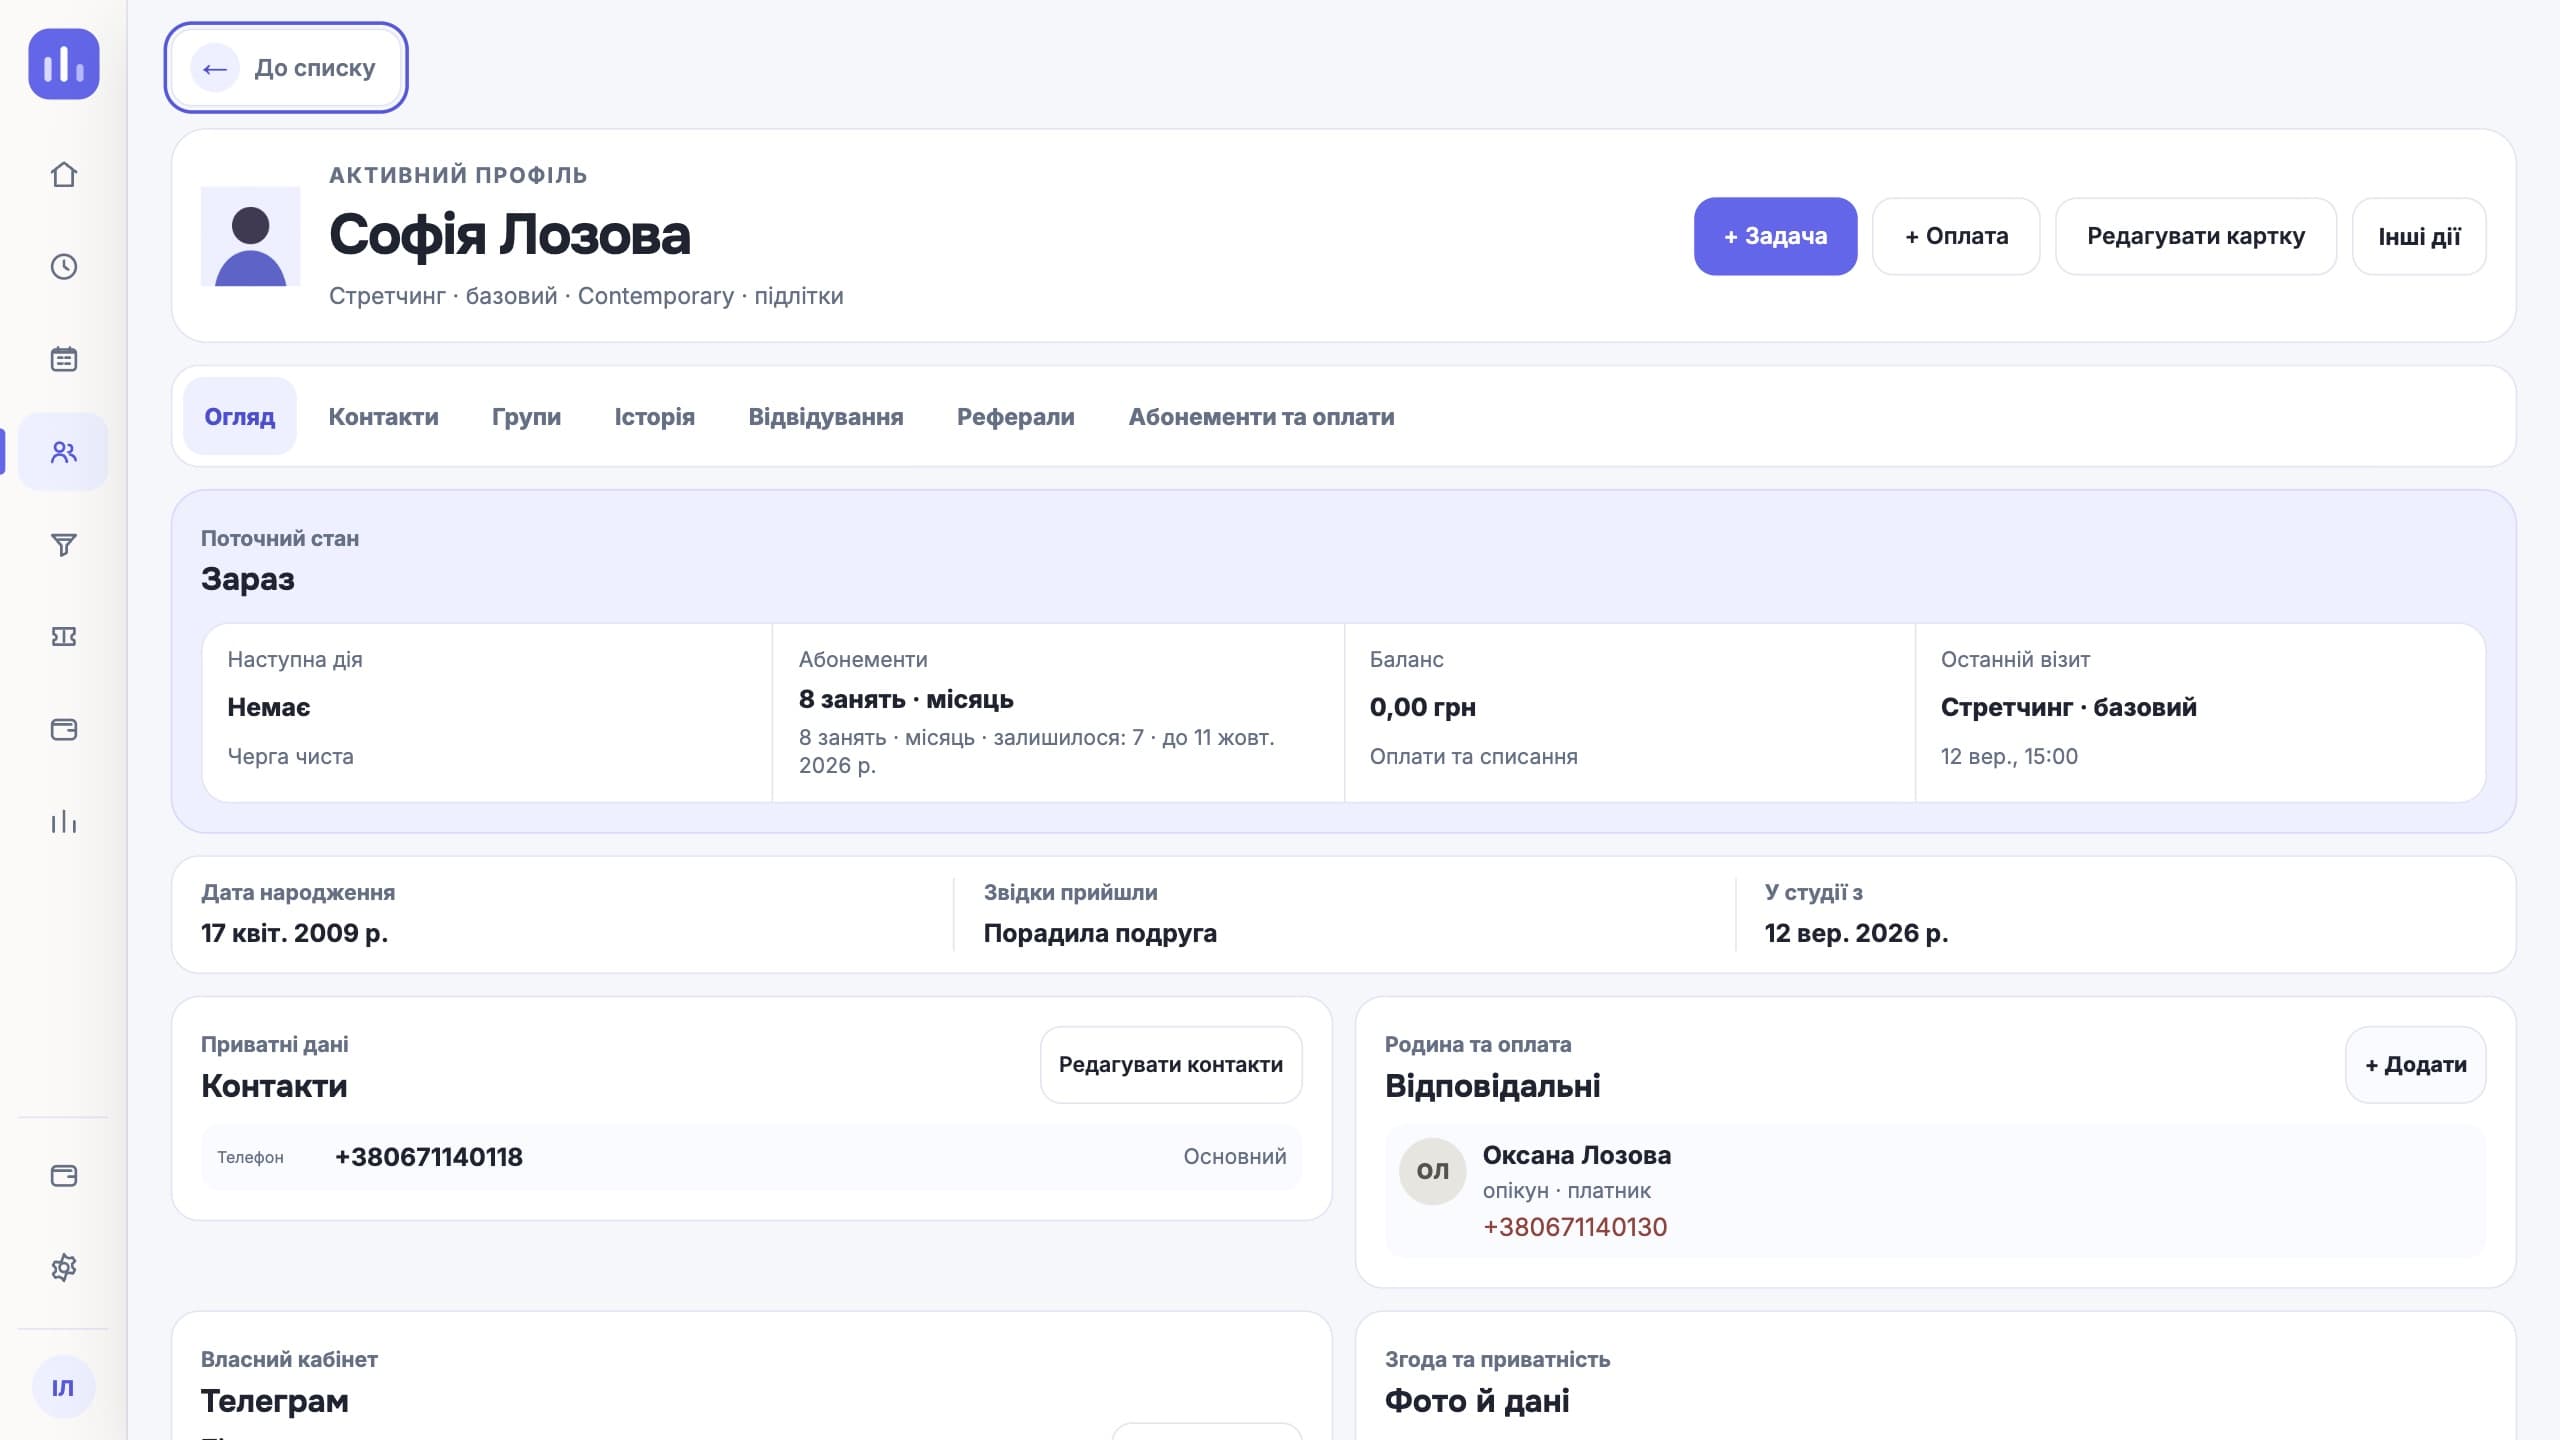This screenshot has height=1440, width=2560.
Task: Click Порадила подруга source value
Action: point(1100,933)
